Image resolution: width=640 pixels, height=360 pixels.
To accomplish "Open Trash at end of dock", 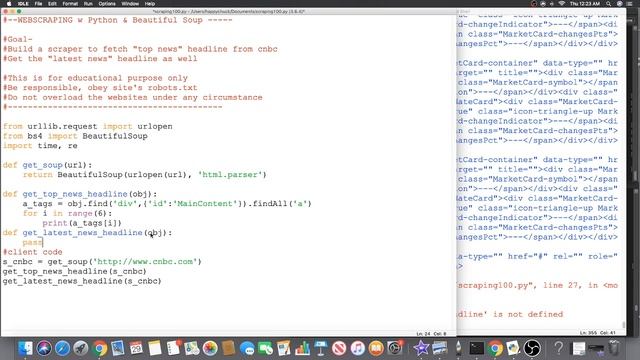I will click(x=614, y=349).
